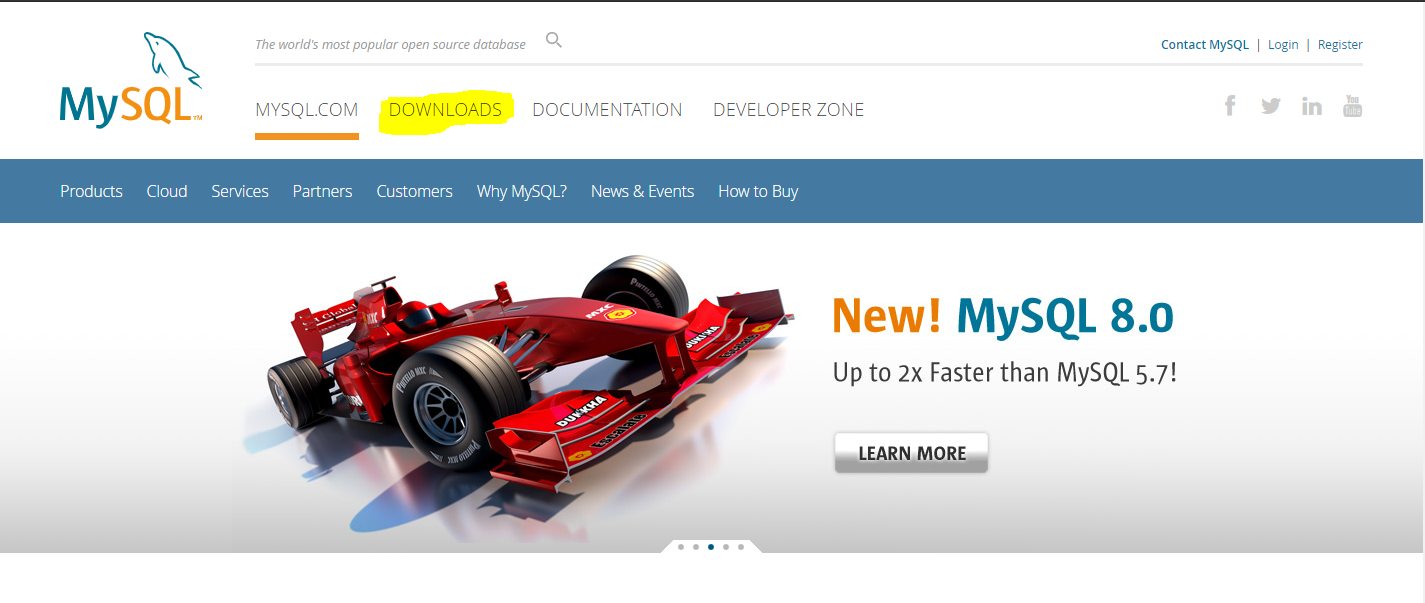Click the Contact MySQL link
The height and width of the screenshot is (603, 1425).
(1205, 44)
